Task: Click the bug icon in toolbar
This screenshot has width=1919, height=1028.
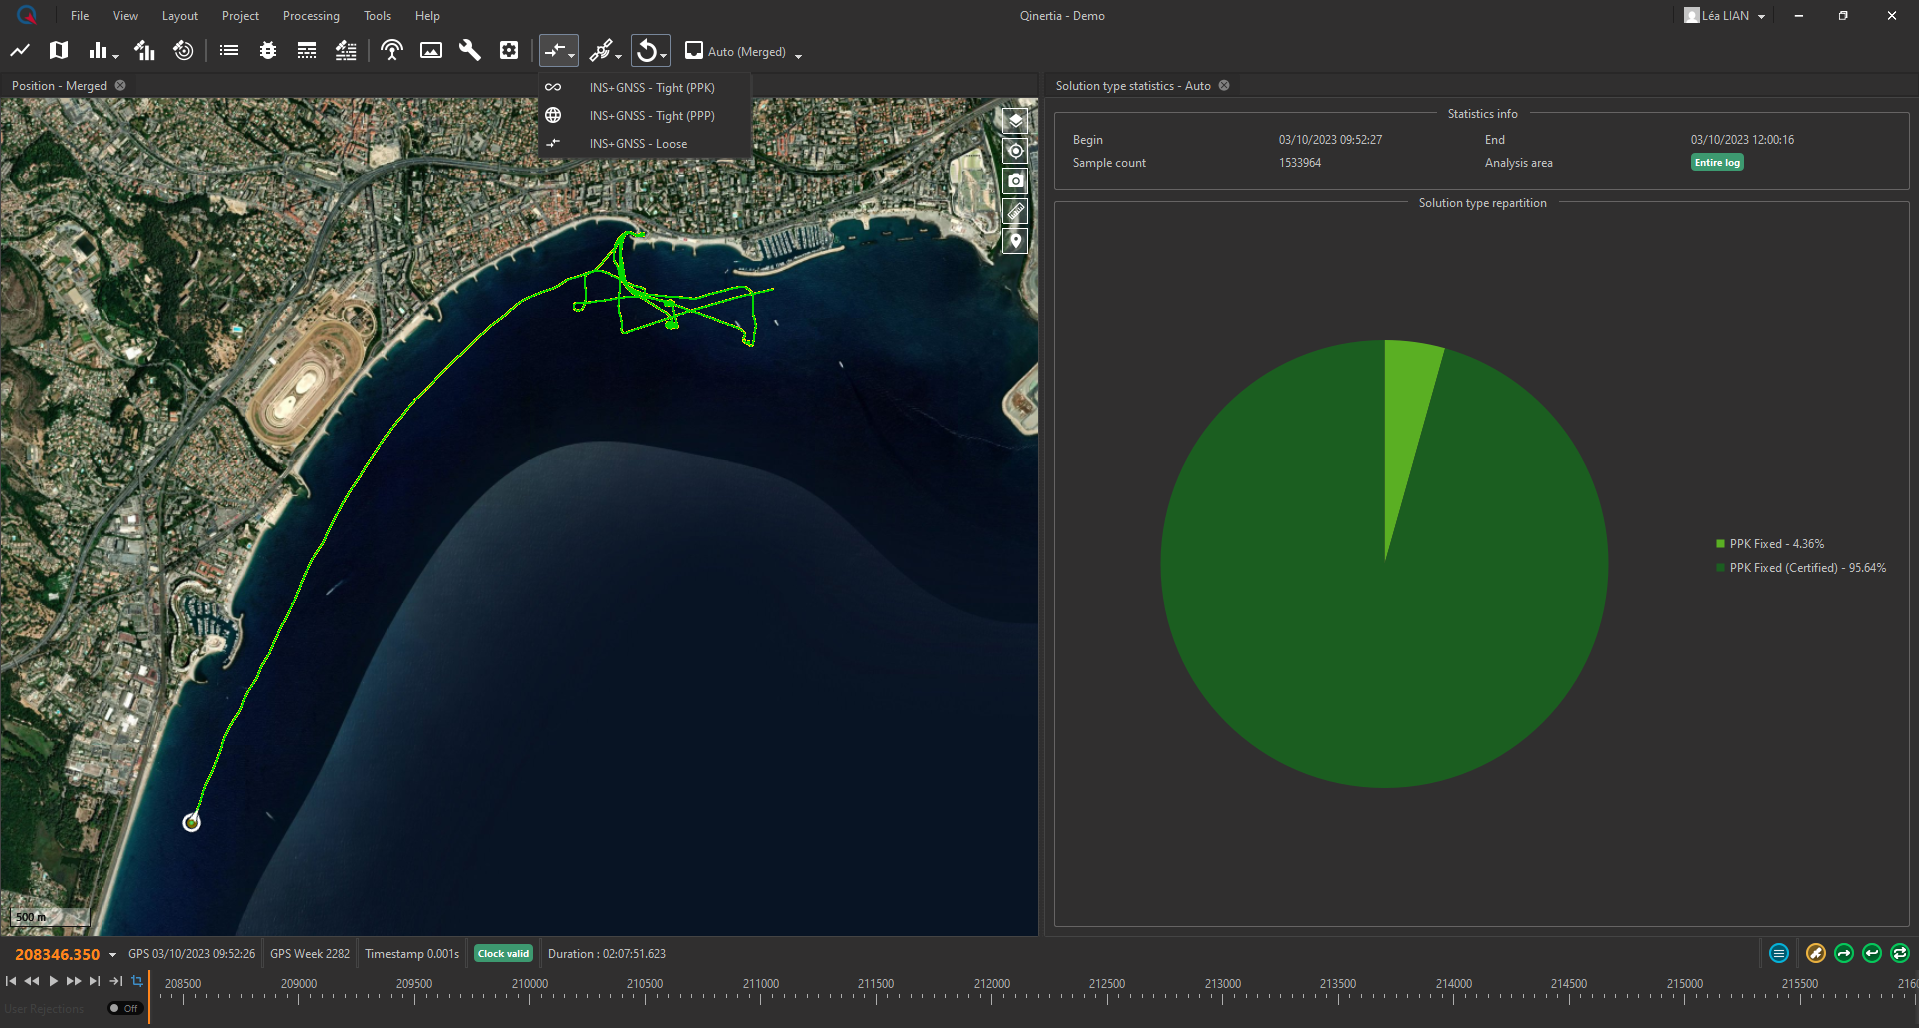Action: (267, 51)
